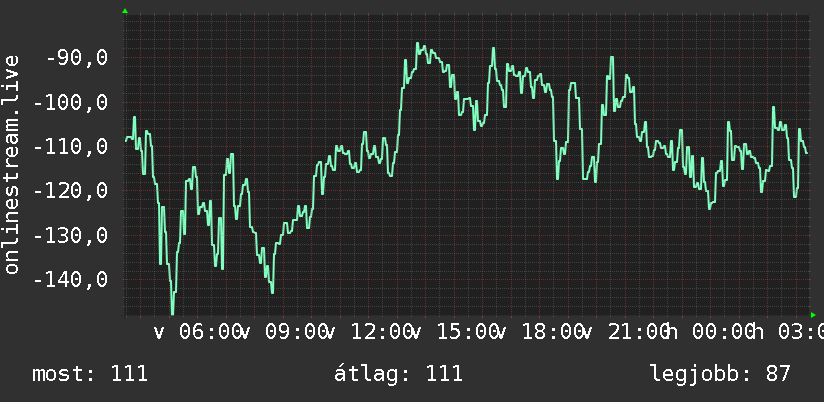Click the v 06:00 time label

click(200, 332)
